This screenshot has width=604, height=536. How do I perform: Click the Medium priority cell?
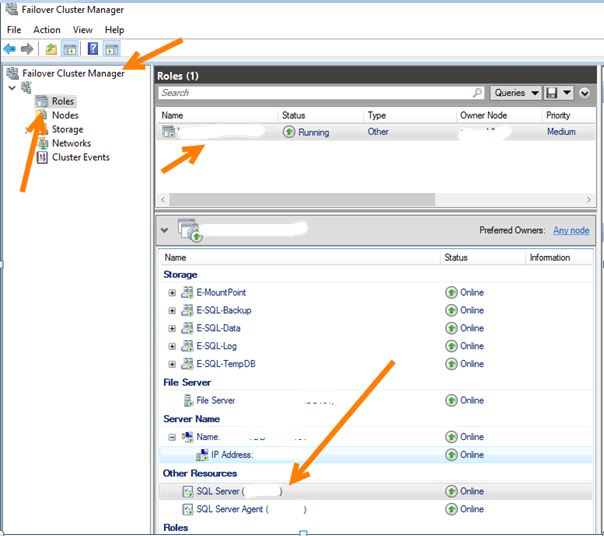[561, 132]
